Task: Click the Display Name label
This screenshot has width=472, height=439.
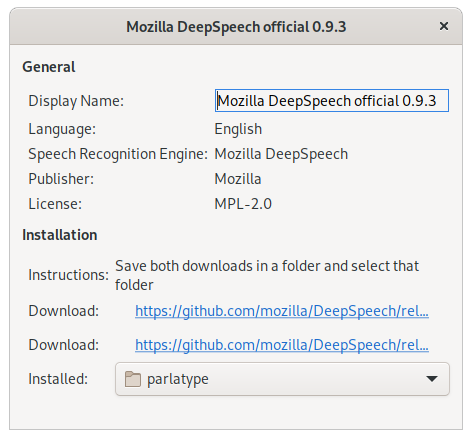Action: [x=76, y=101]
